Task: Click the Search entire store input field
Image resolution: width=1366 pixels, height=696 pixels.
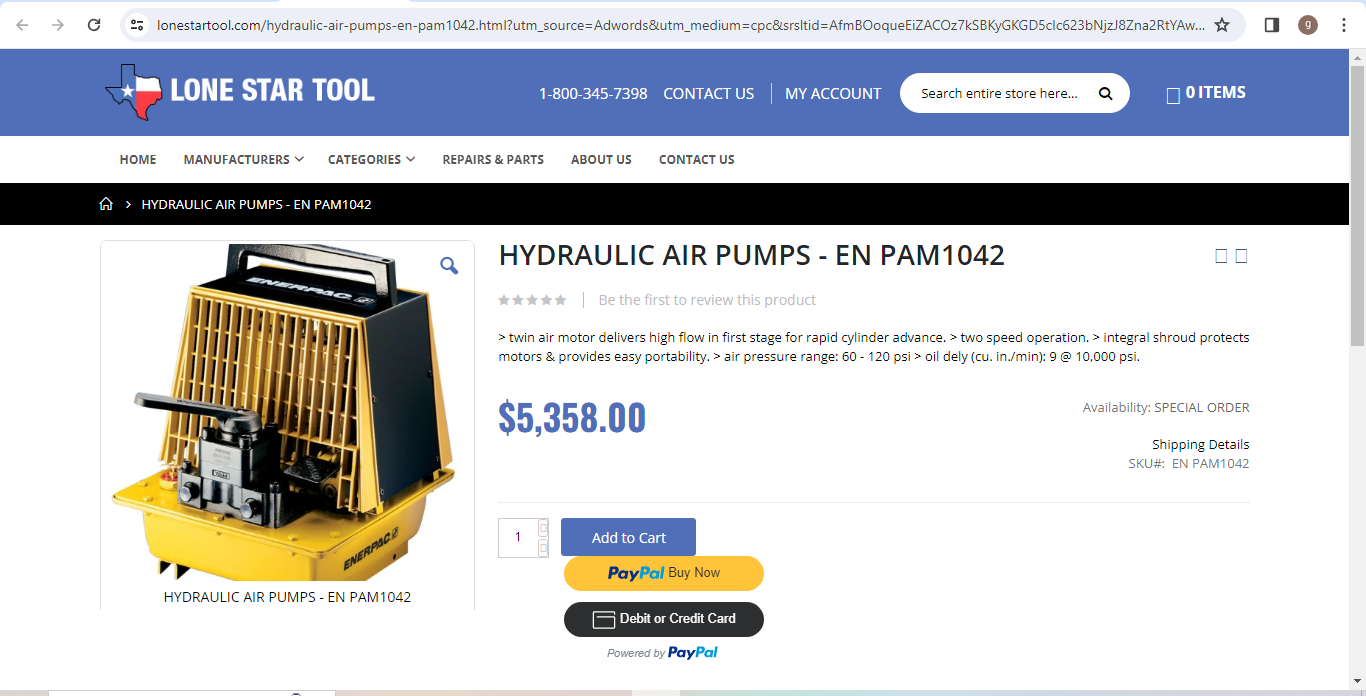Action: tap(1000, 93)
